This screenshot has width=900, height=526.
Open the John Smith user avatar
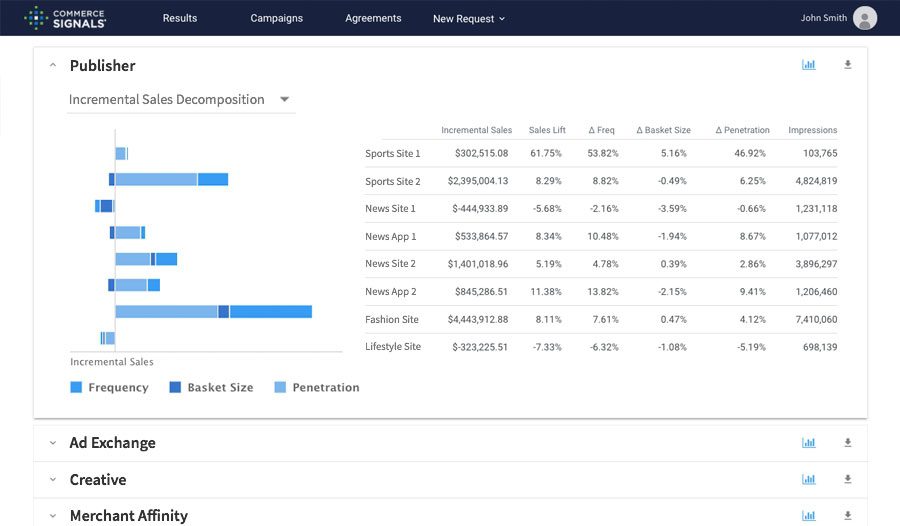click(x=865, y=18)
